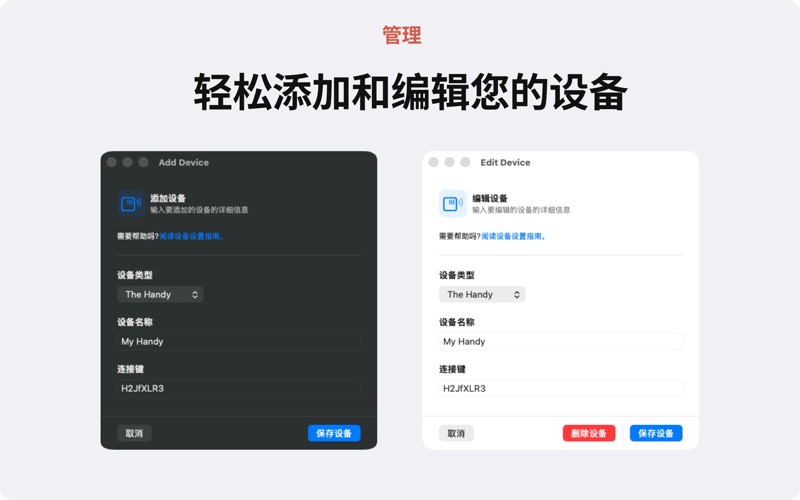
Task: Minimize the Add Device window
Action: coord(127,162)
